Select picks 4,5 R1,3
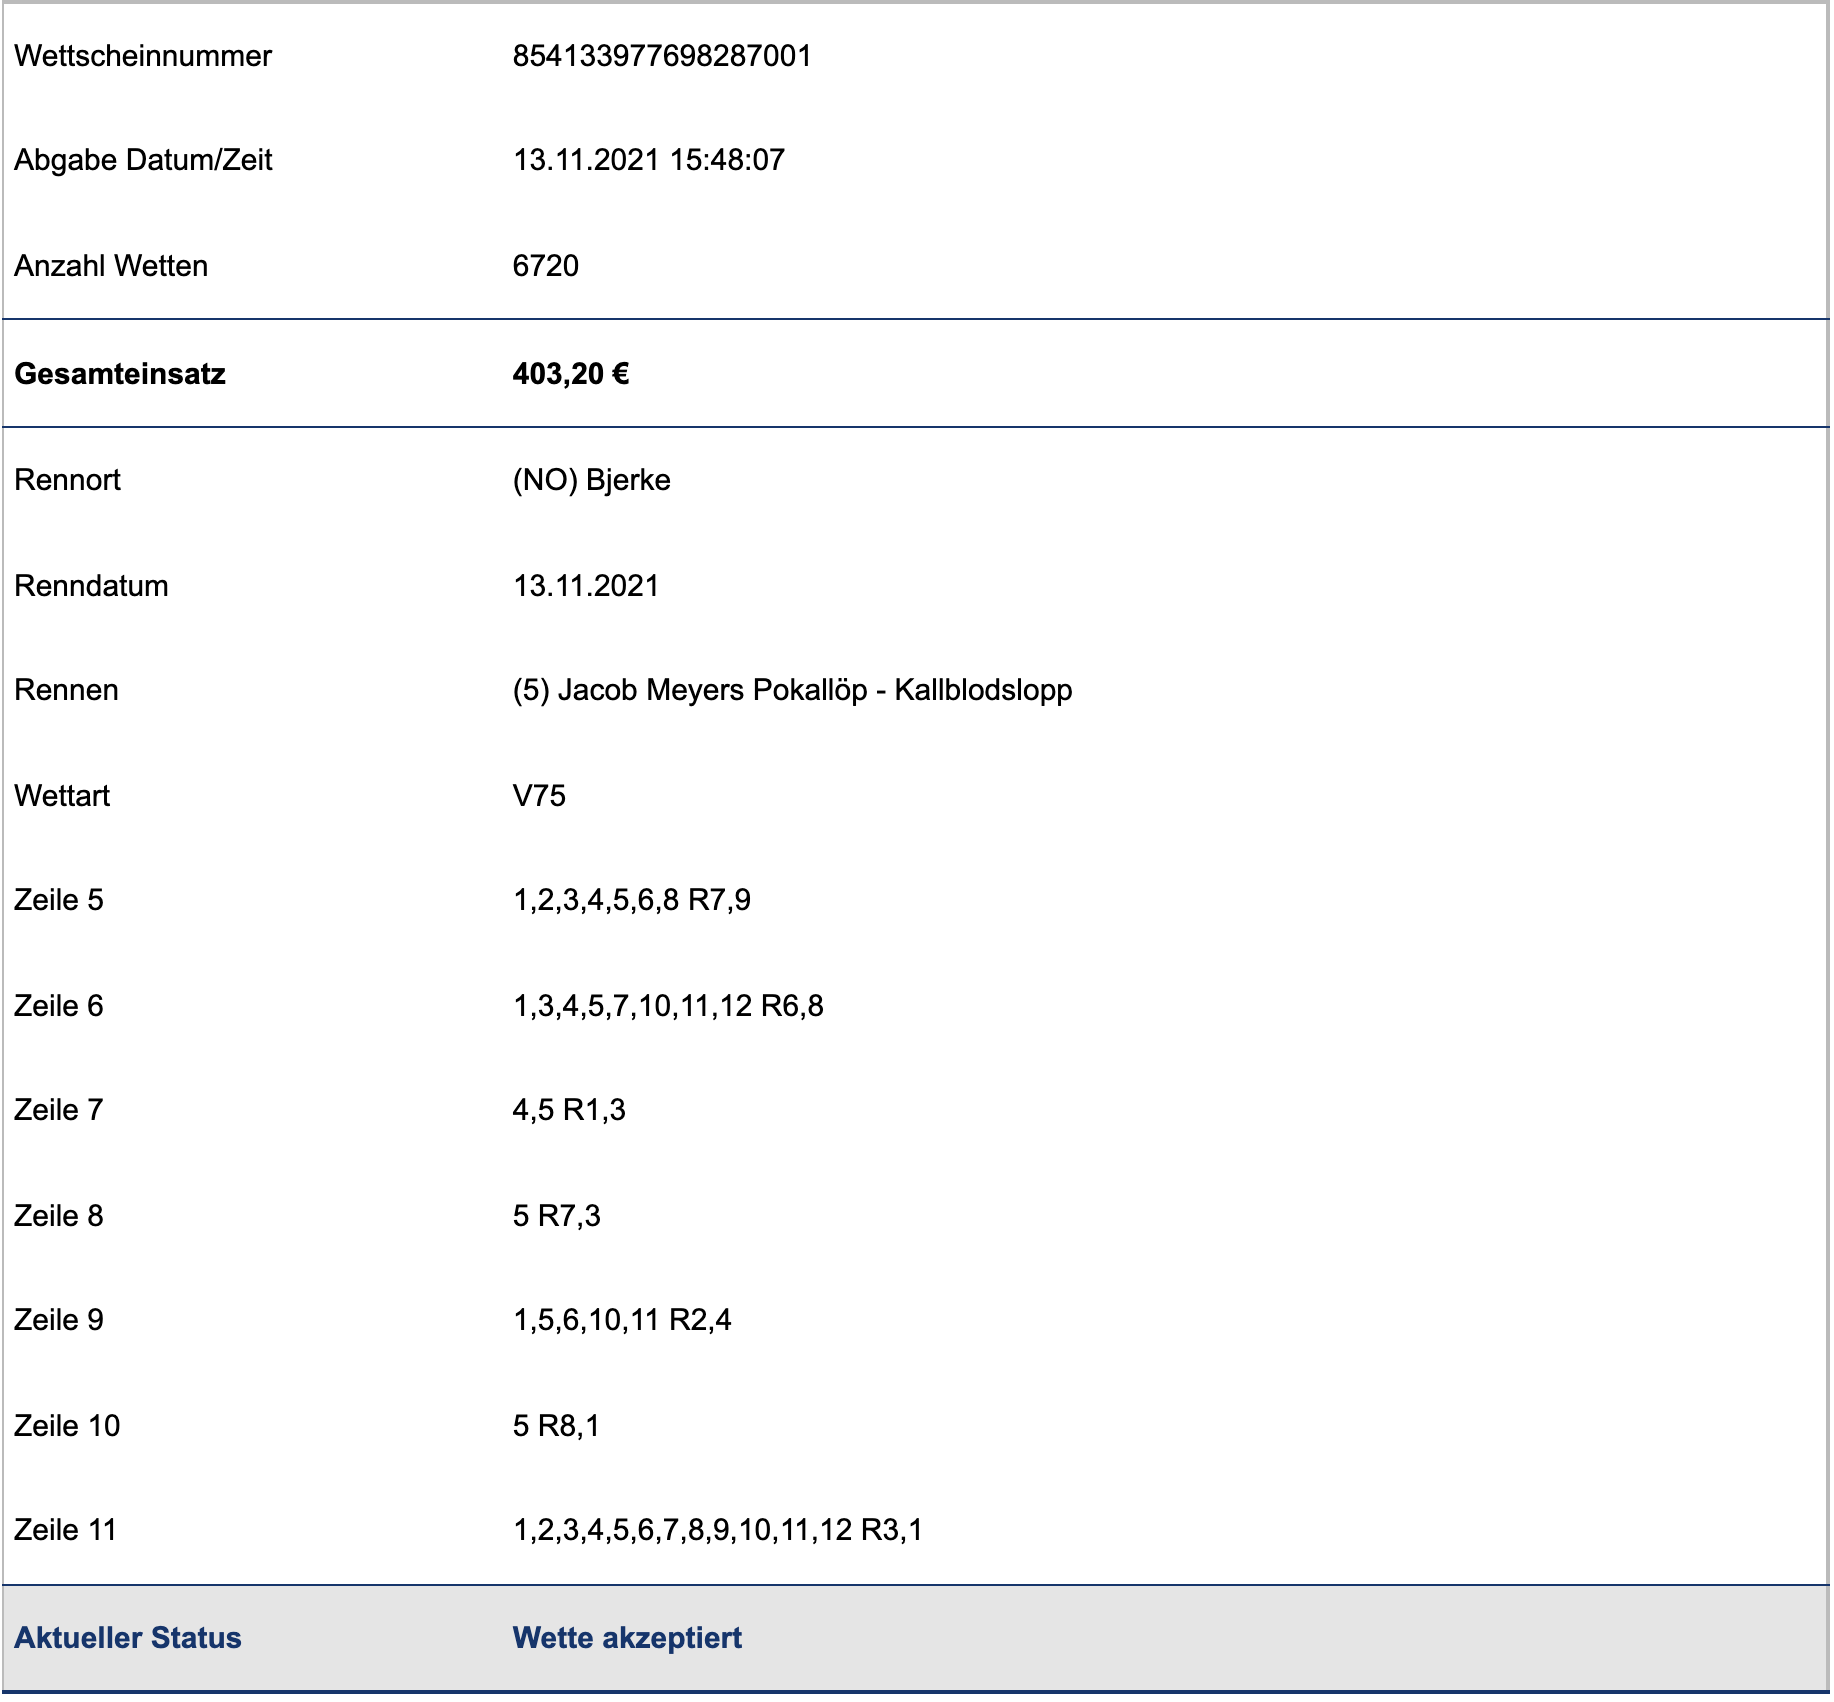1834x1702 pixels. [x=570, y=1110]
